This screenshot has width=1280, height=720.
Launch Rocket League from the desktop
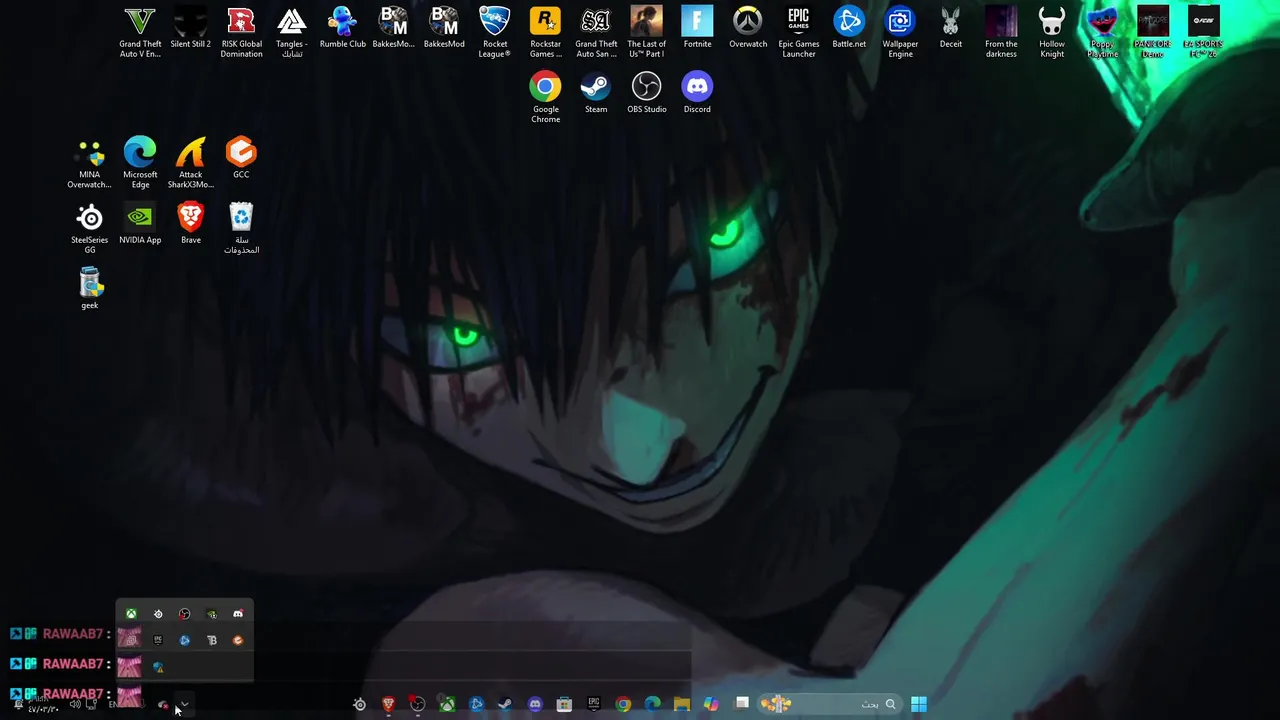[x=494, y=32]
